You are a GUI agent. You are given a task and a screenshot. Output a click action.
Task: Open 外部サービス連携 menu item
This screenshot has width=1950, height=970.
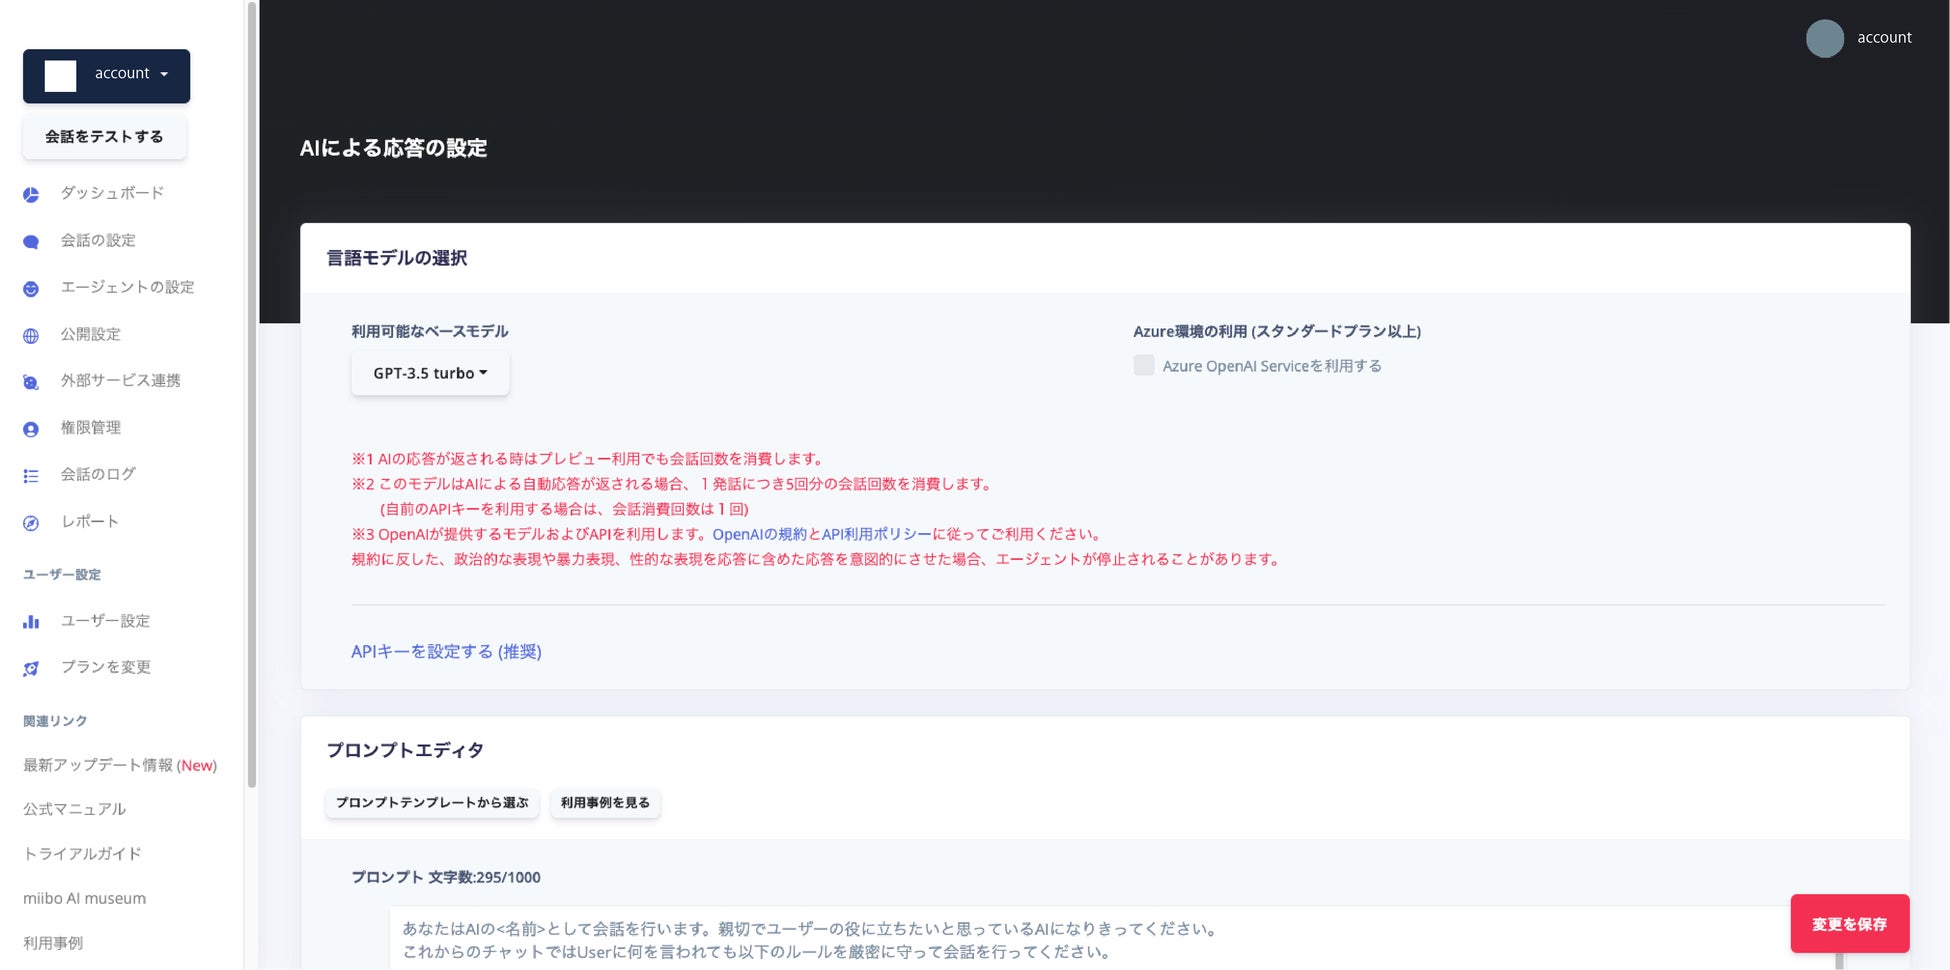[120, 380]
